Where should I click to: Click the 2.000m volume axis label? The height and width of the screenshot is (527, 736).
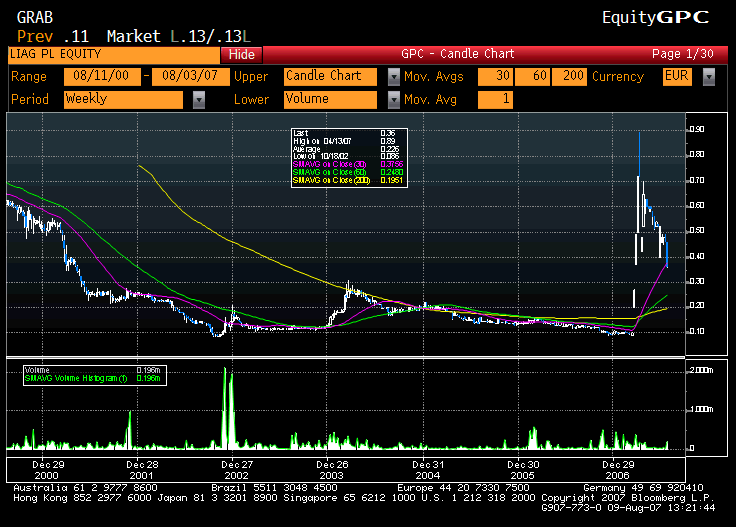point(701,370)
